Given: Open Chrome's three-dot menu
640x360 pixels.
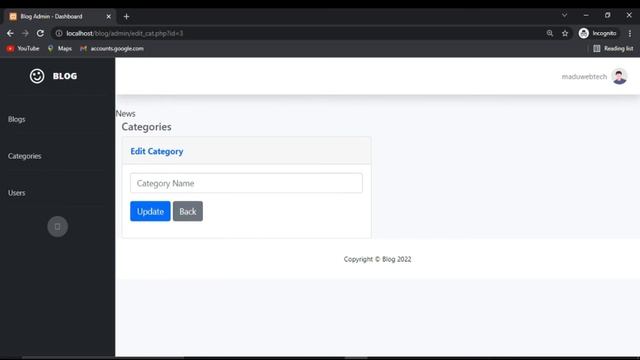Looking at the screenshot, I should click(x=630, y=33).
